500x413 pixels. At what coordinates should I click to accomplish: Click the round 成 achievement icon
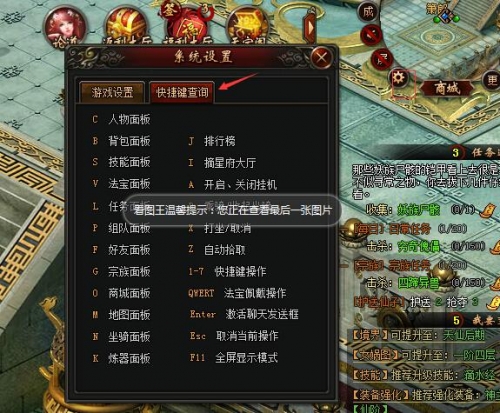pyautogui.click(x=368, y=12)
